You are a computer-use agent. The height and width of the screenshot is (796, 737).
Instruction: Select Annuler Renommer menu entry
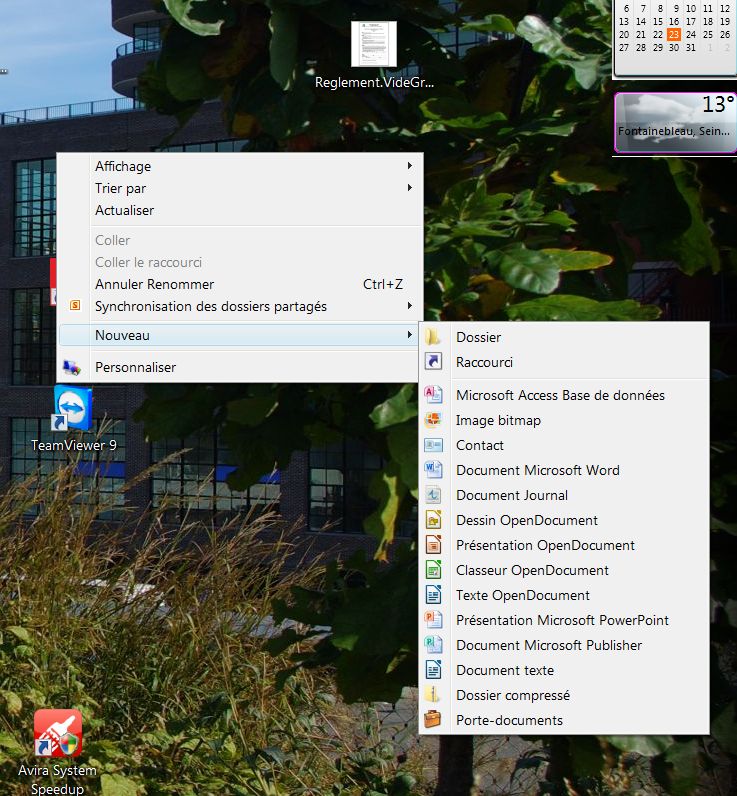[x=154, y=284]
